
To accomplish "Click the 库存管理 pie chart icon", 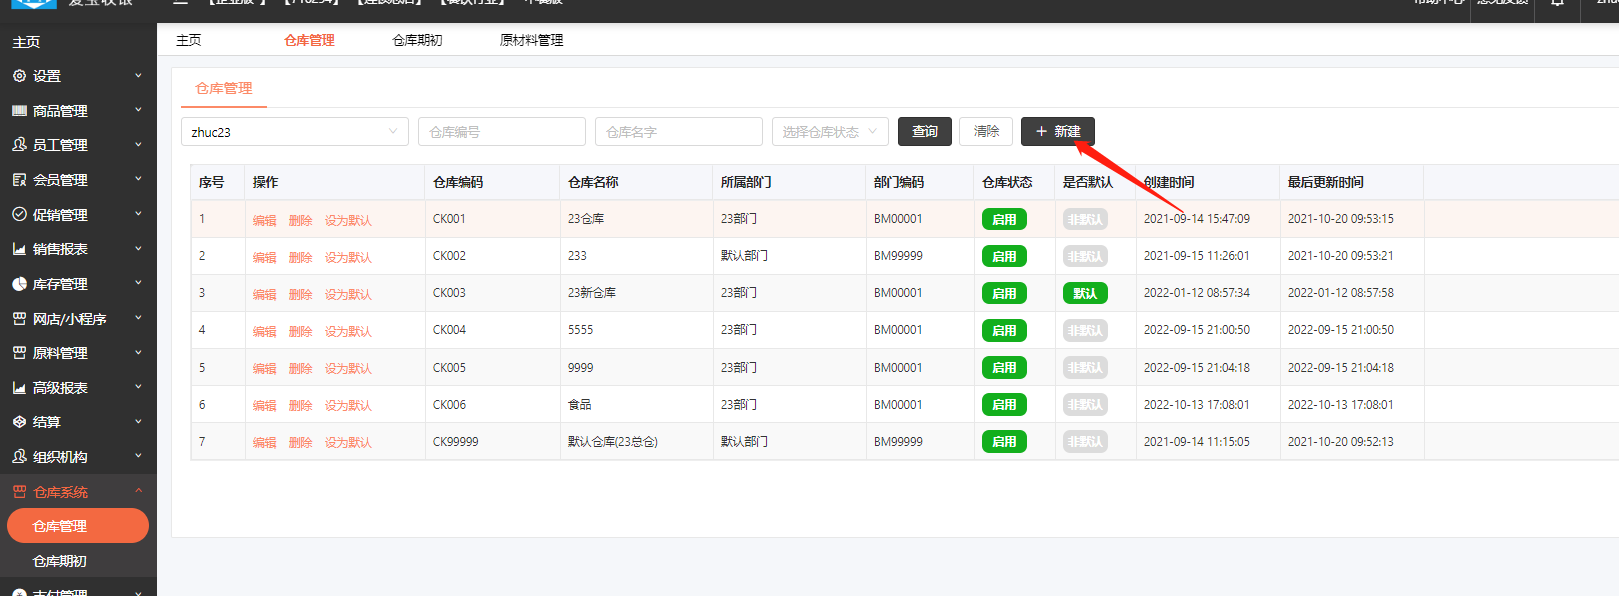I will pos(19,284).
